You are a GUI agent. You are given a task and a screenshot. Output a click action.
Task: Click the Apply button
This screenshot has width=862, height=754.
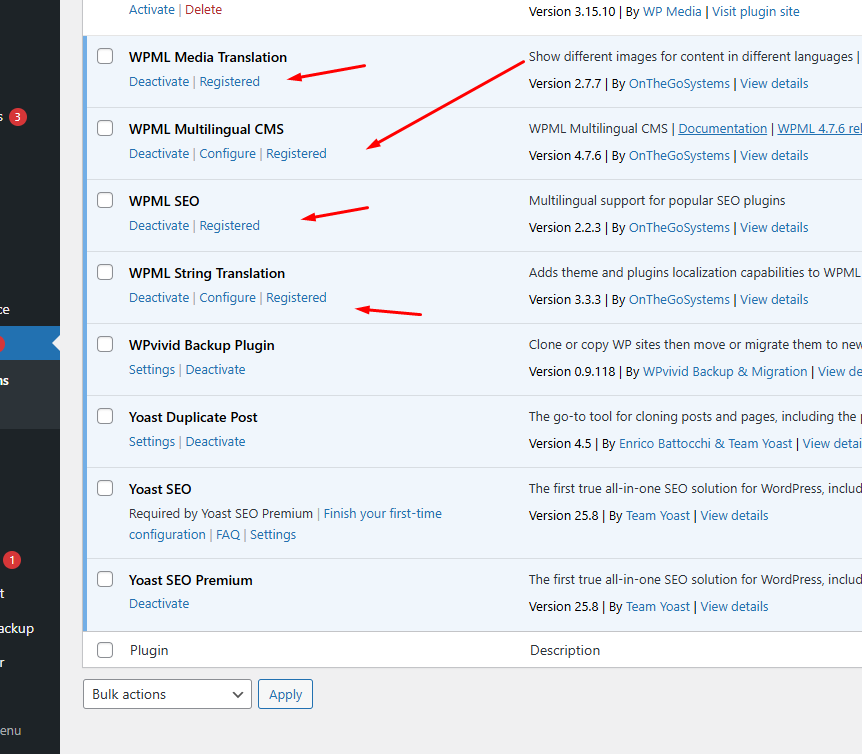(285, 694)
